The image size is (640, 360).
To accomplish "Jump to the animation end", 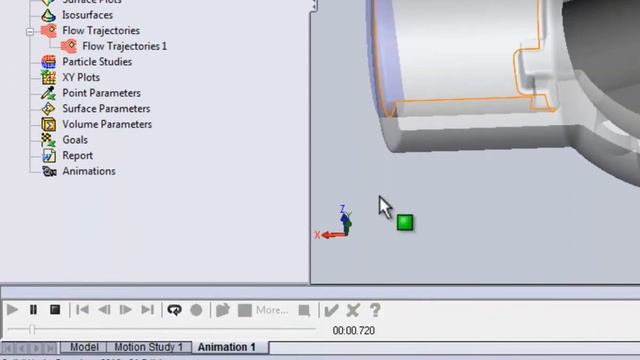I will 147,310.
